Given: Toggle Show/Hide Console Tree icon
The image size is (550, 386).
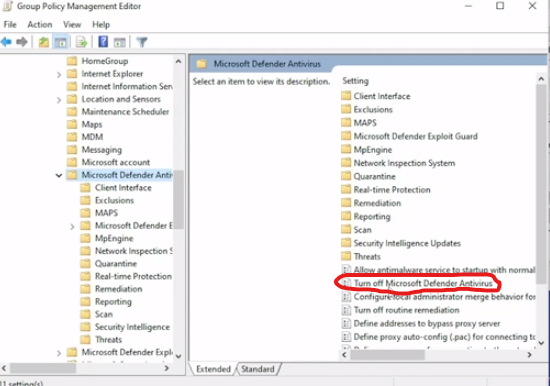Looking at the screenshot, I should pyautogui.click(x=60, y=42).
